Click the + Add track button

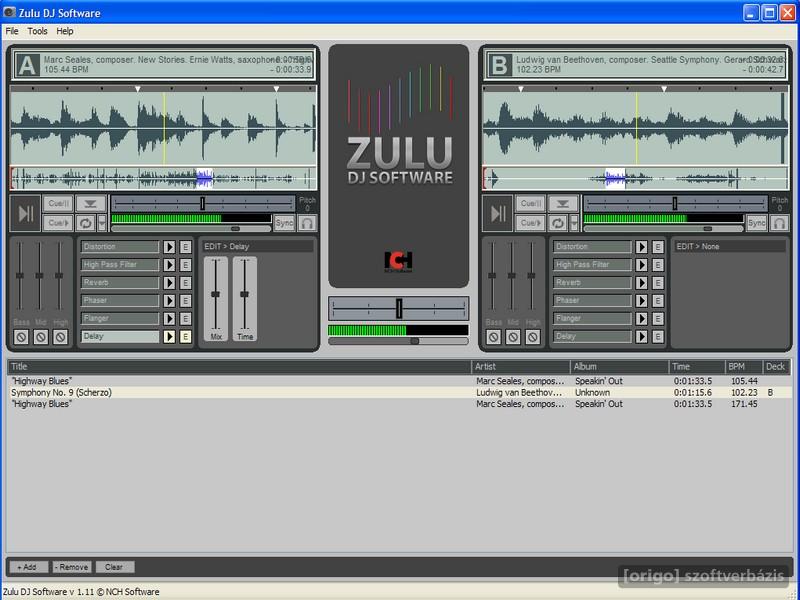pos(29,567)
